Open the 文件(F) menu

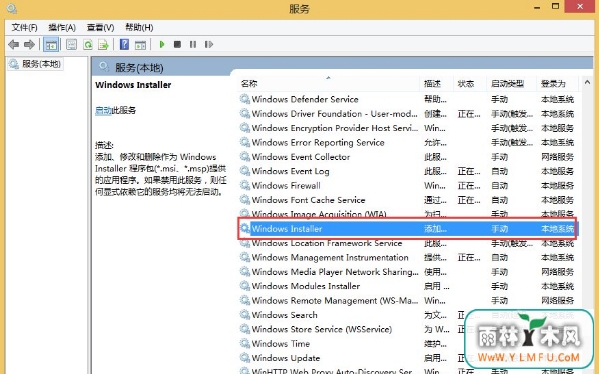pyautogui.click(x=24, y=28)
